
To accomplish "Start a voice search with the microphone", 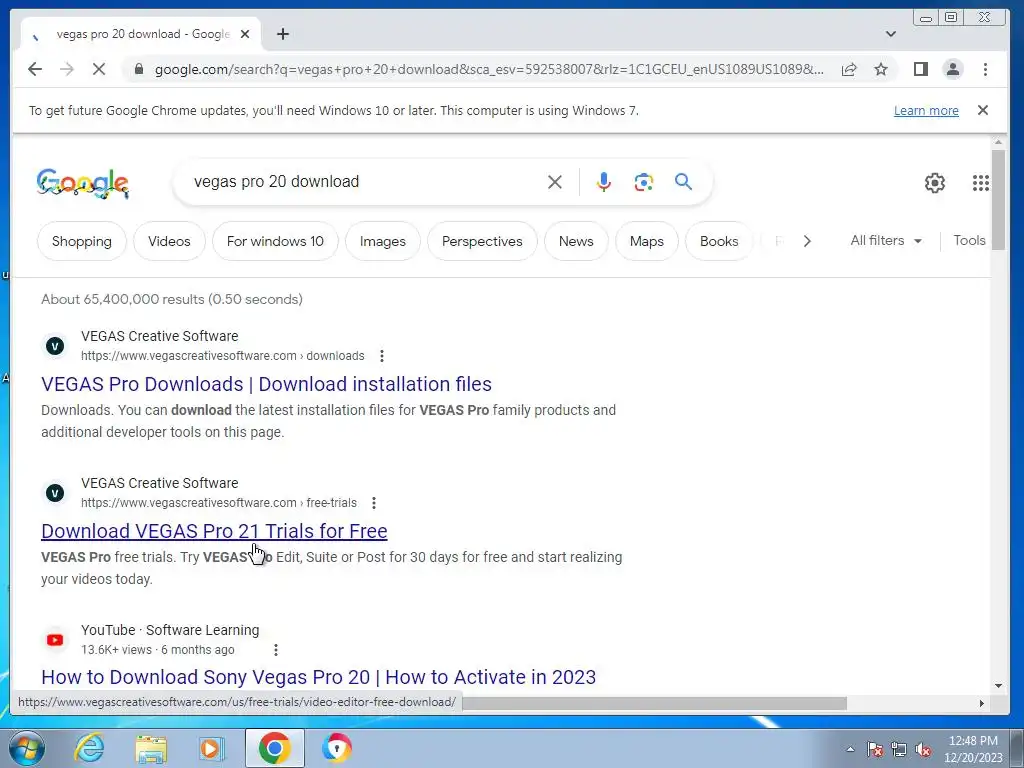I will click(603, 182).
